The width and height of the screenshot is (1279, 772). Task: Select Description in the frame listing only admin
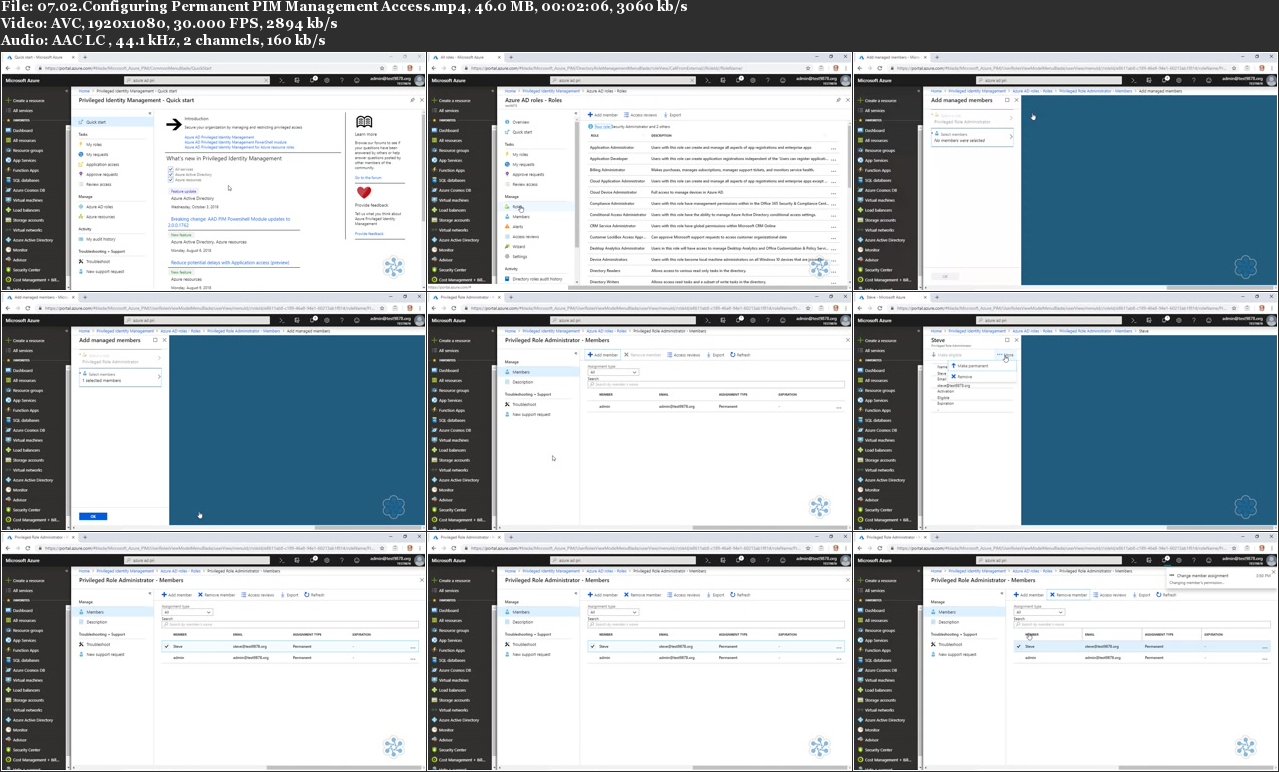522,382
